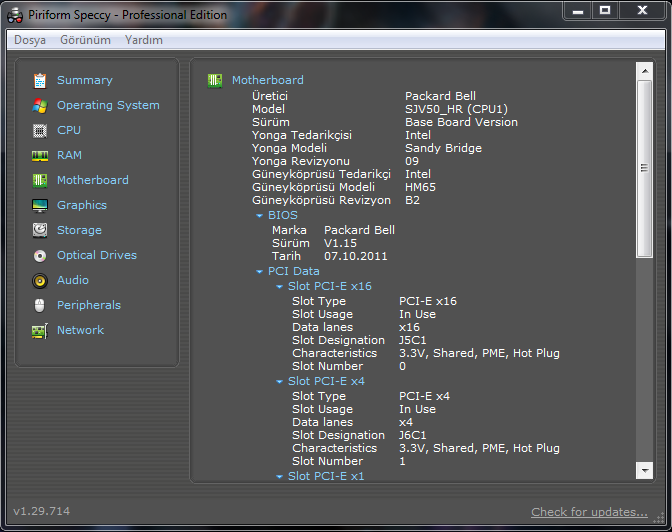Open the Dosya menu
The image size is (672, 532).
tap(30, 40)
